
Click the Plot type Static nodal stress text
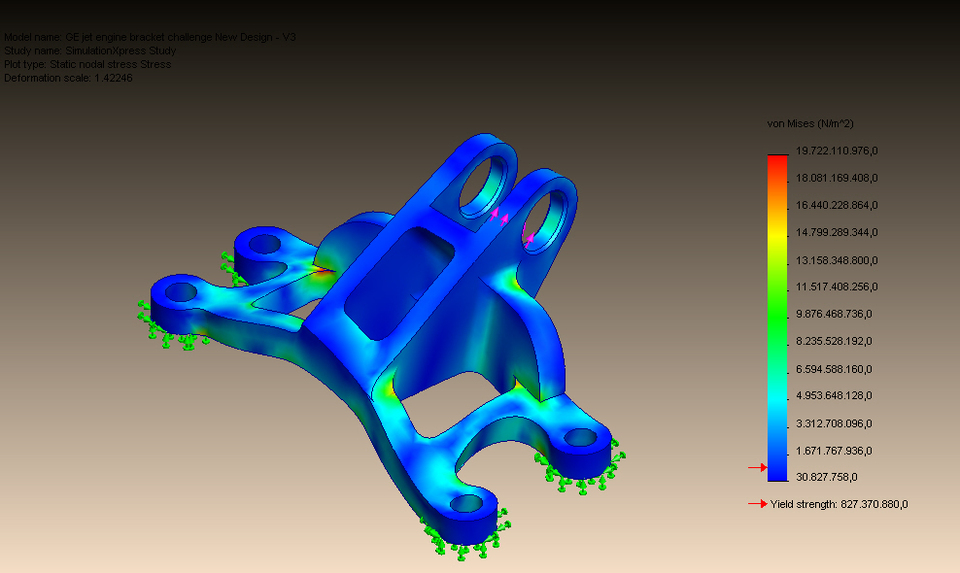tap(88, 64)
